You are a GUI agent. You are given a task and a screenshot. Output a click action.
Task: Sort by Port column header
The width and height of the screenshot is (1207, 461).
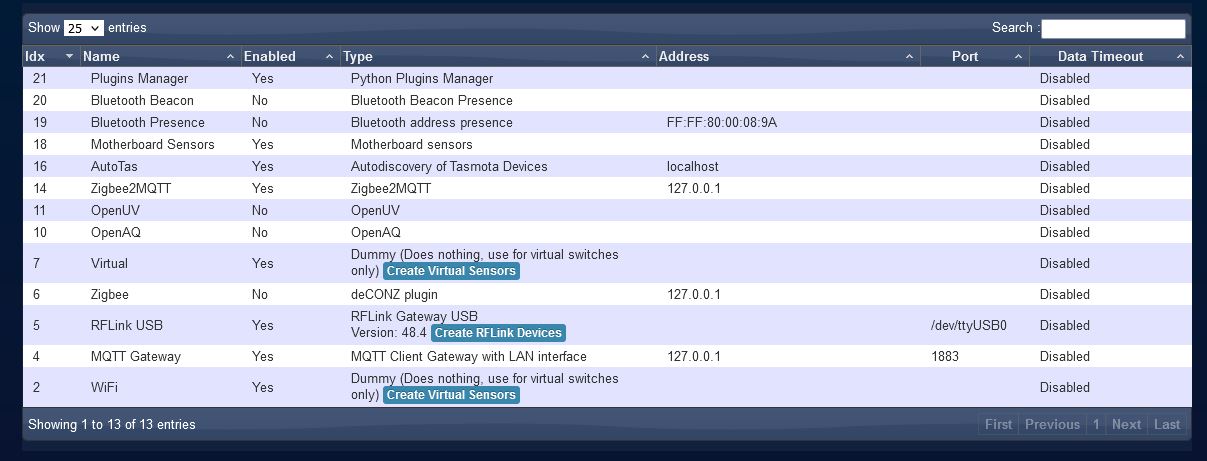point(973,57)
